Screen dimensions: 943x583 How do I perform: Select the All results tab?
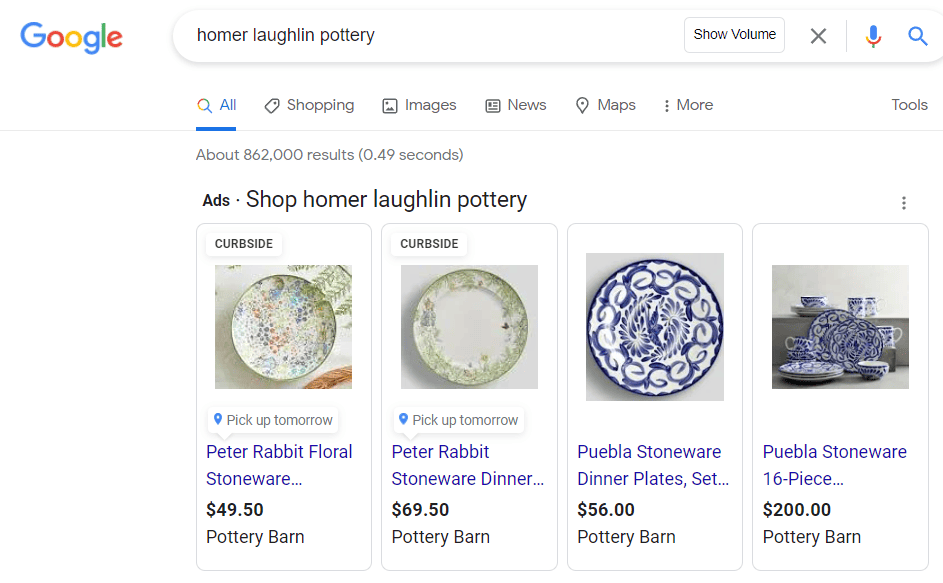(x=216, y=104)
